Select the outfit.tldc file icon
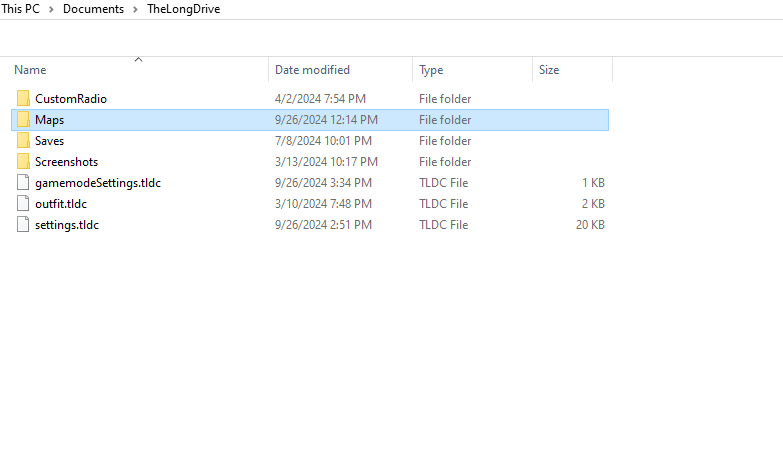This screenshot has height=449, width=783. (x=23, y=203)
